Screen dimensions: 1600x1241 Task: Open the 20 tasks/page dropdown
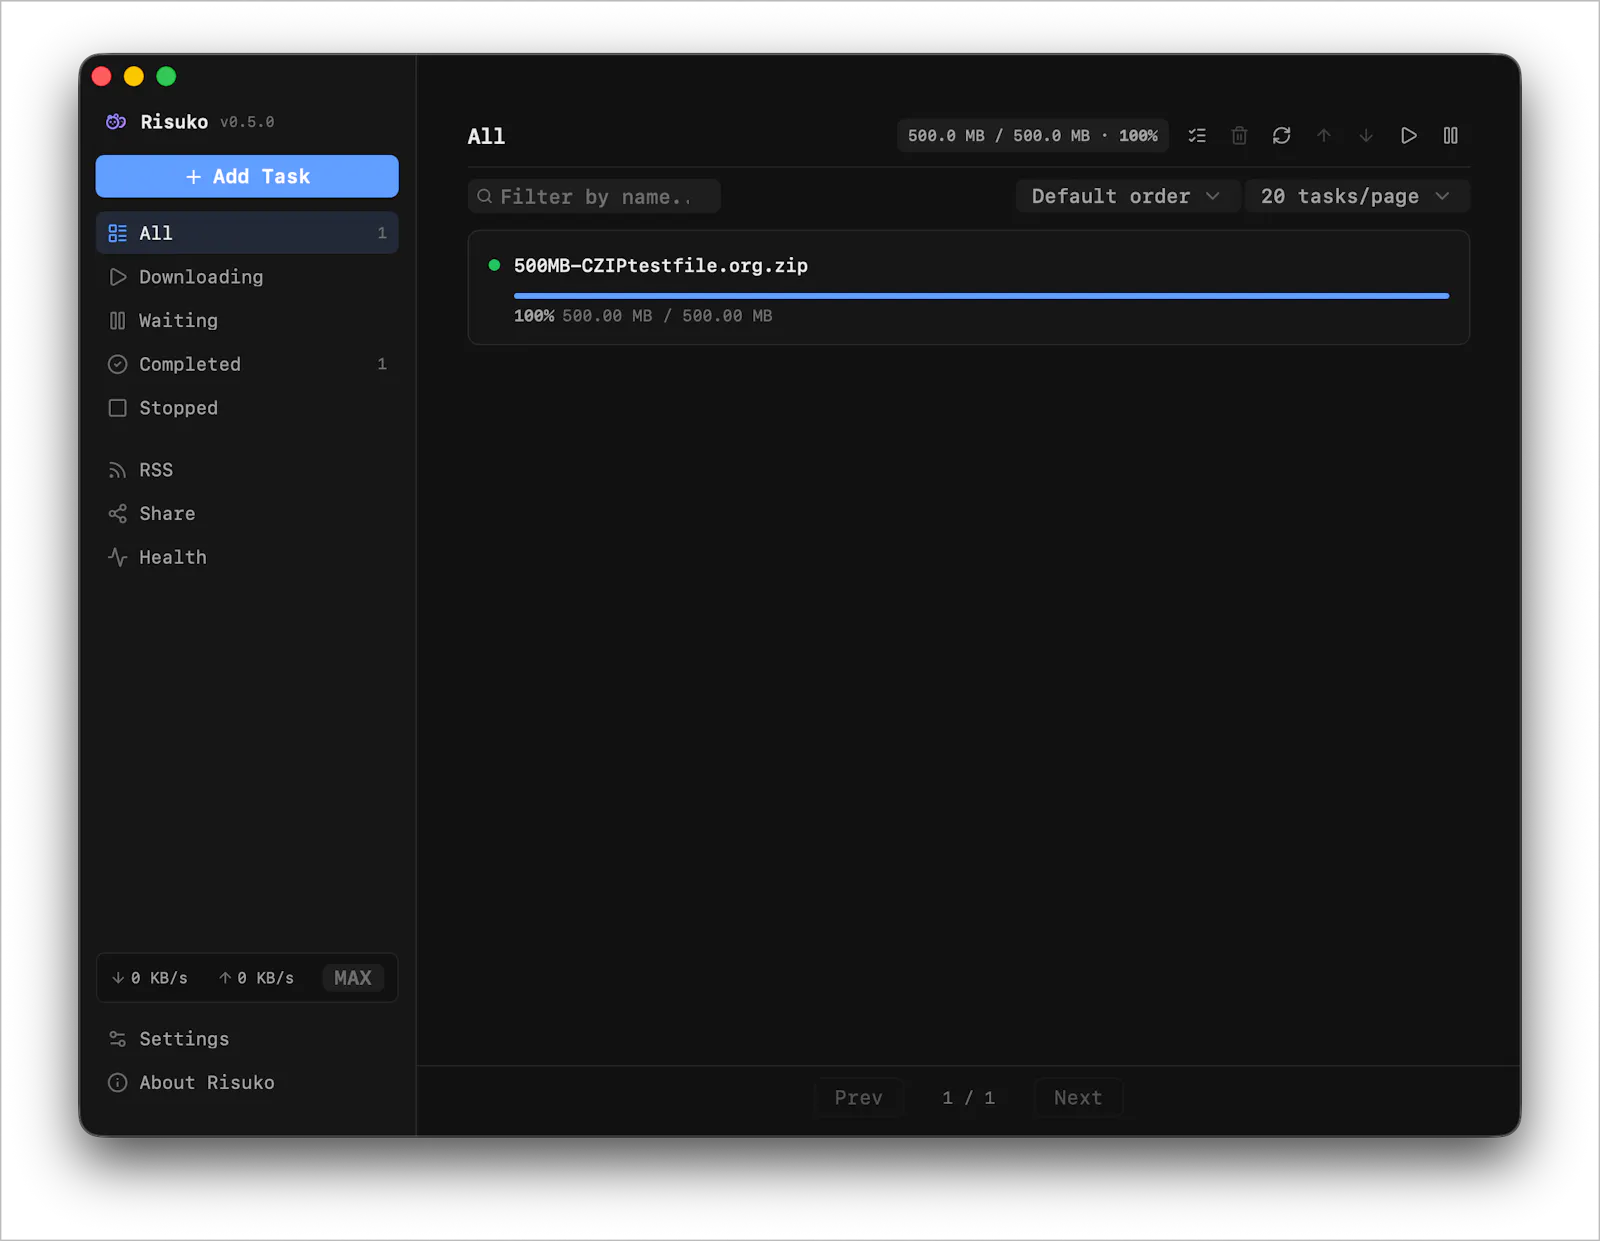click(x=1356, y=197)
